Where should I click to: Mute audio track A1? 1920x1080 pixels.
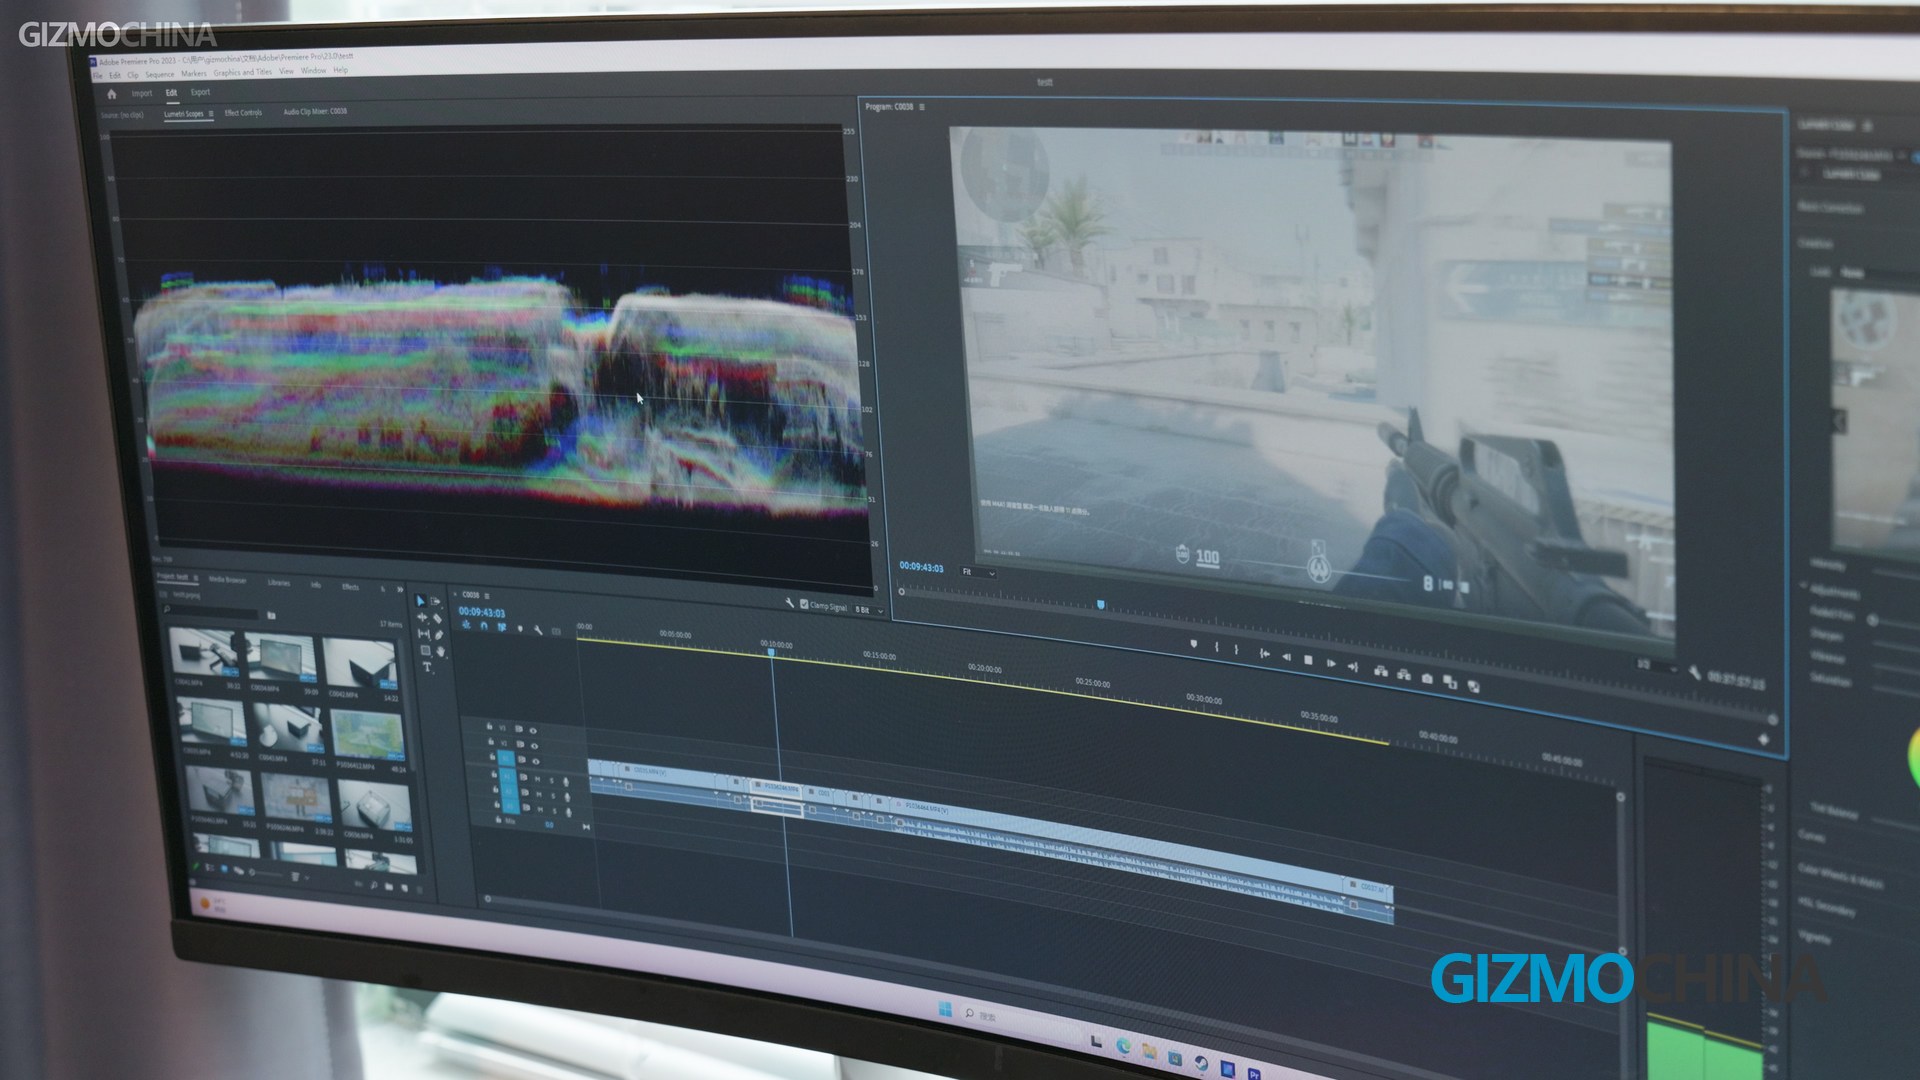[x=537, y=779]
